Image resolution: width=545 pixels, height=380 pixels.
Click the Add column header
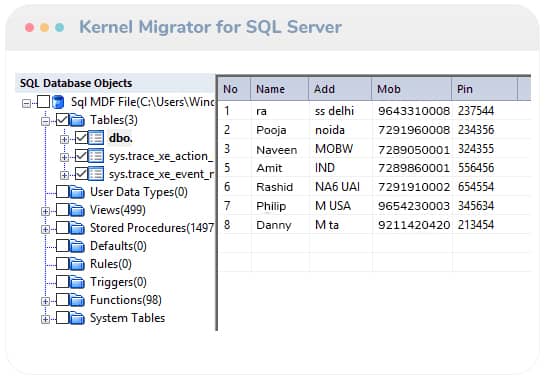click(x=340, y=89)
